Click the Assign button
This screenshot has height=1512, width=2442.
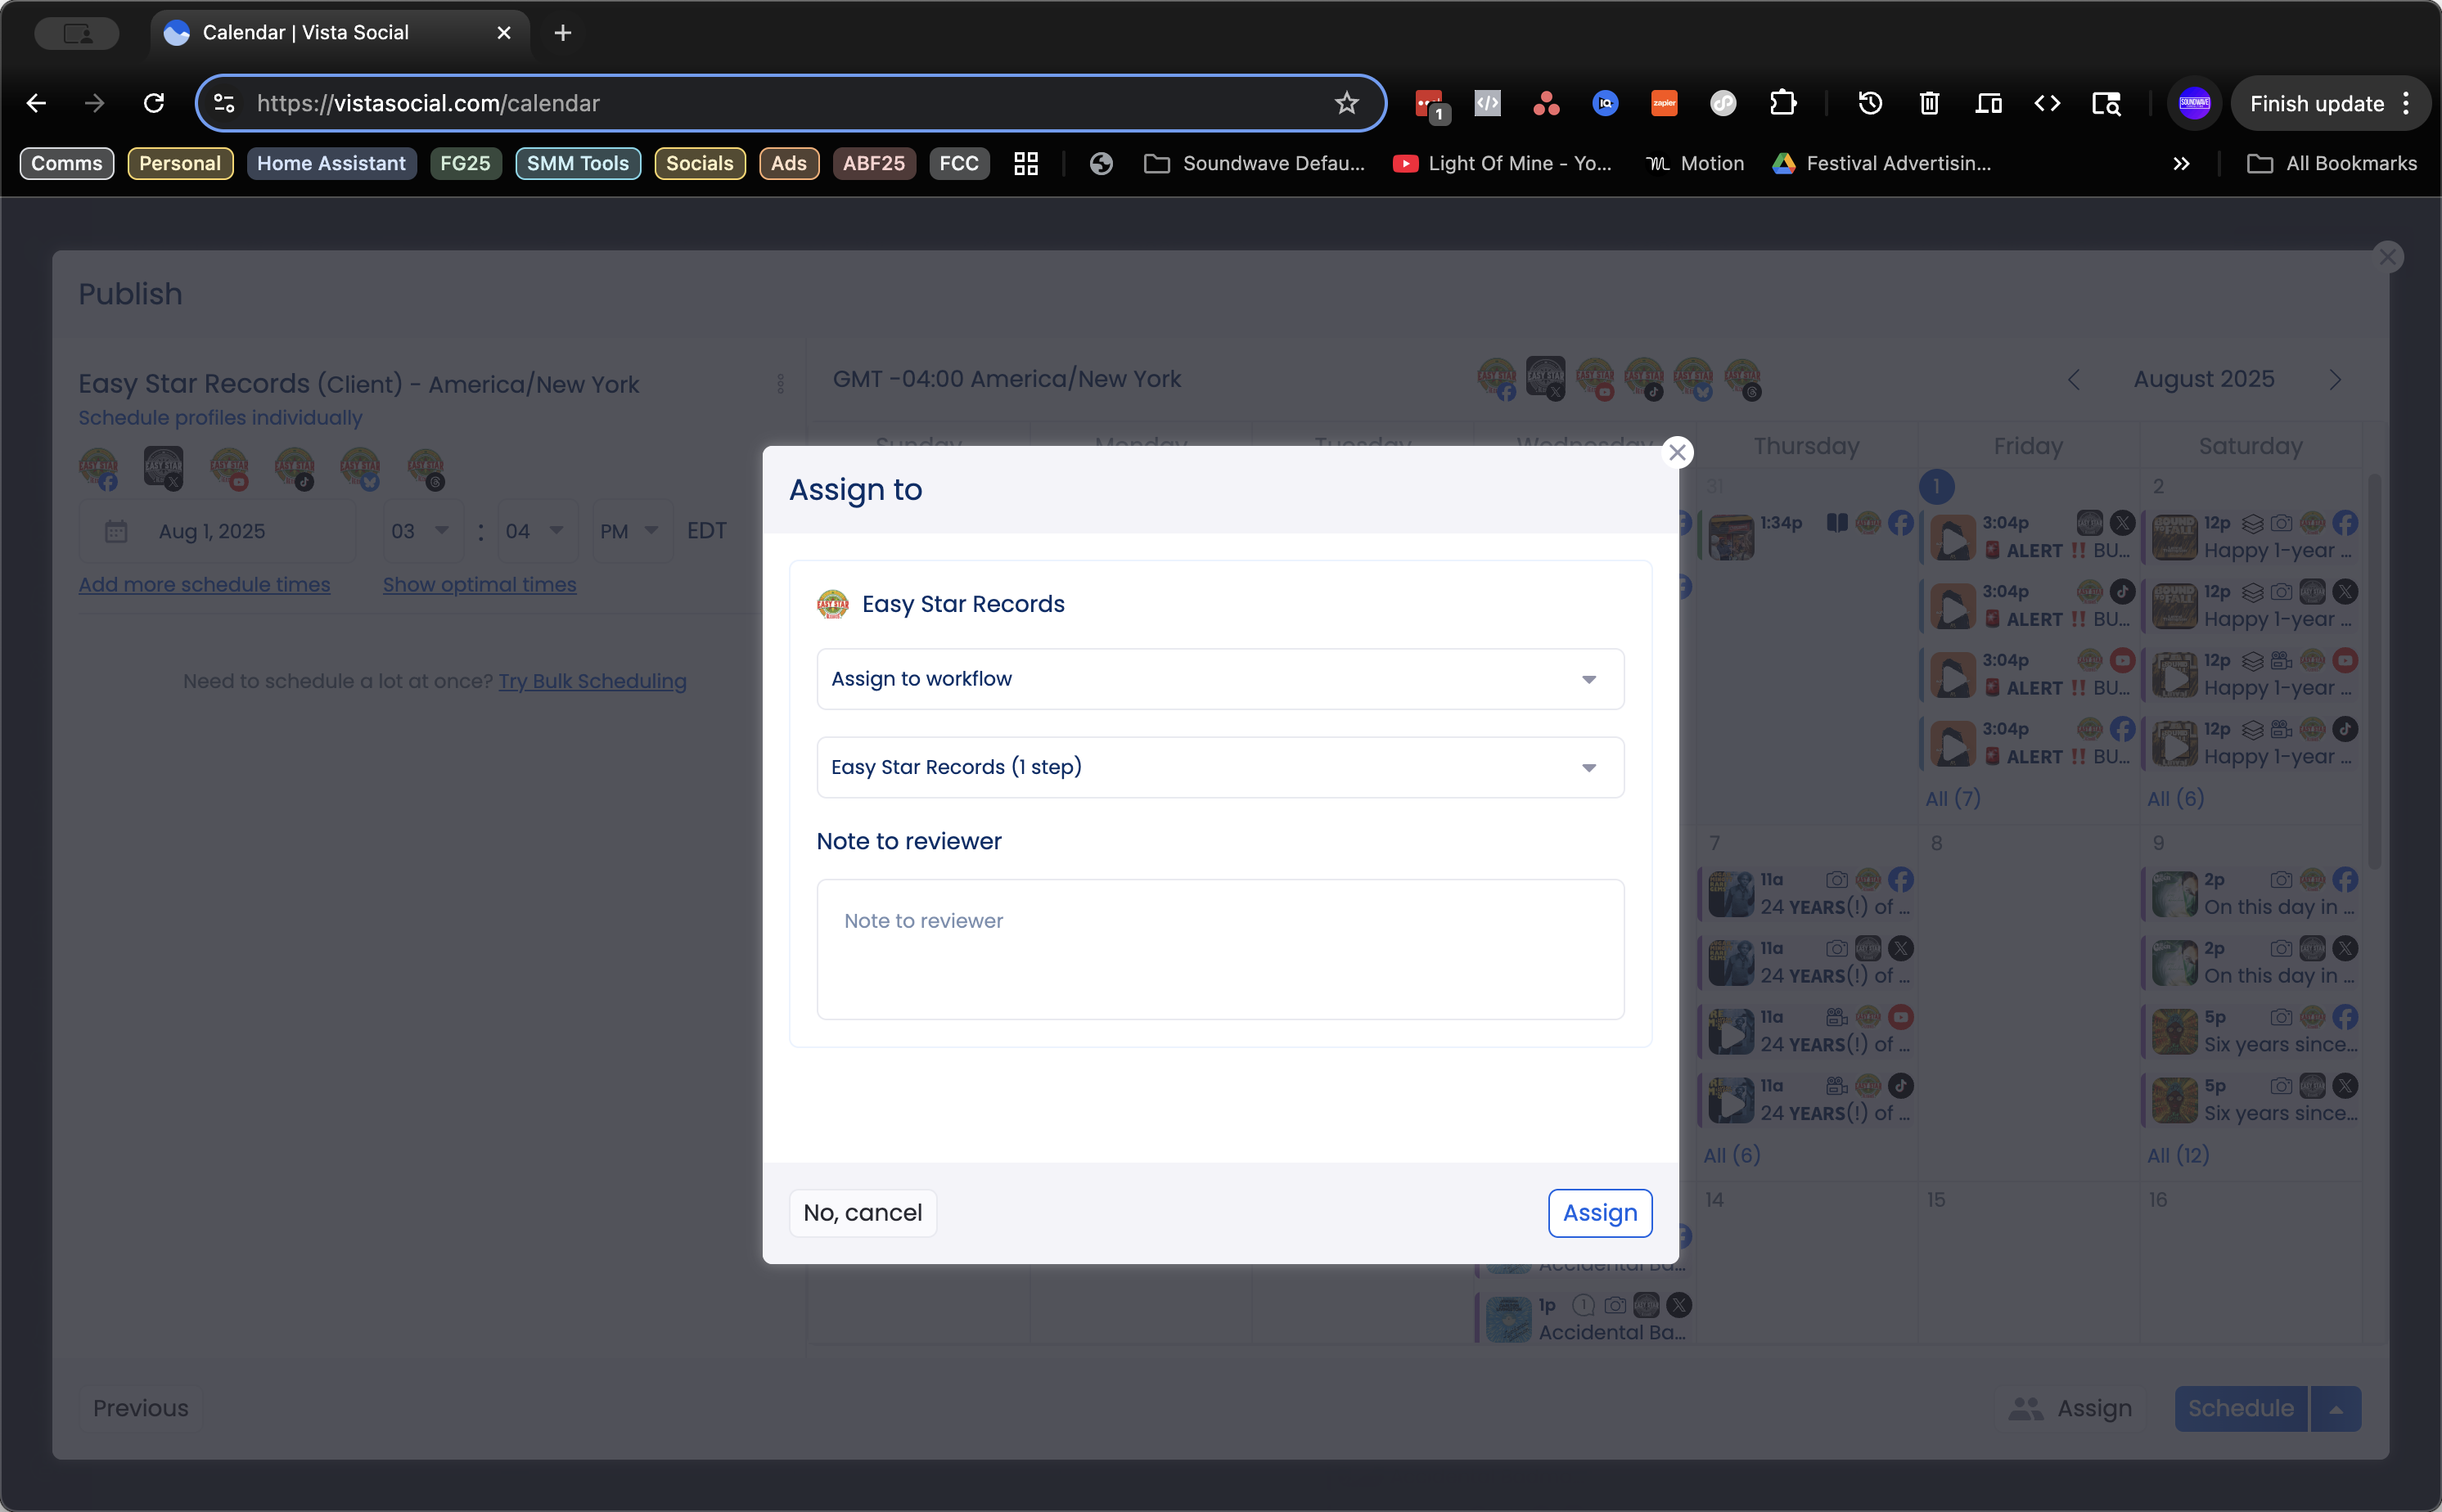click(1599, 1212)
